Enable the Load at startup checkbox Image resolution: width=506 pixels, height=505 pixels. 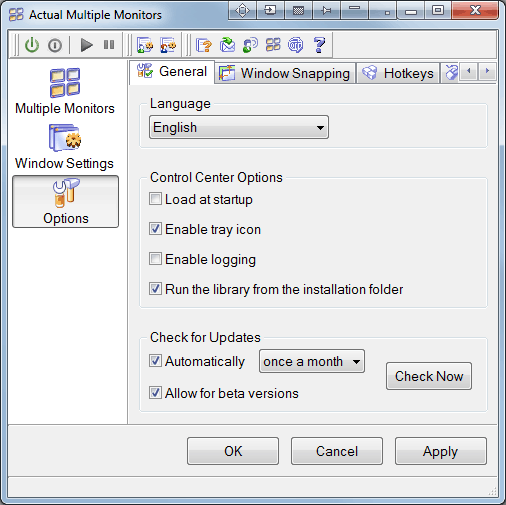click(x=155, y=199)
